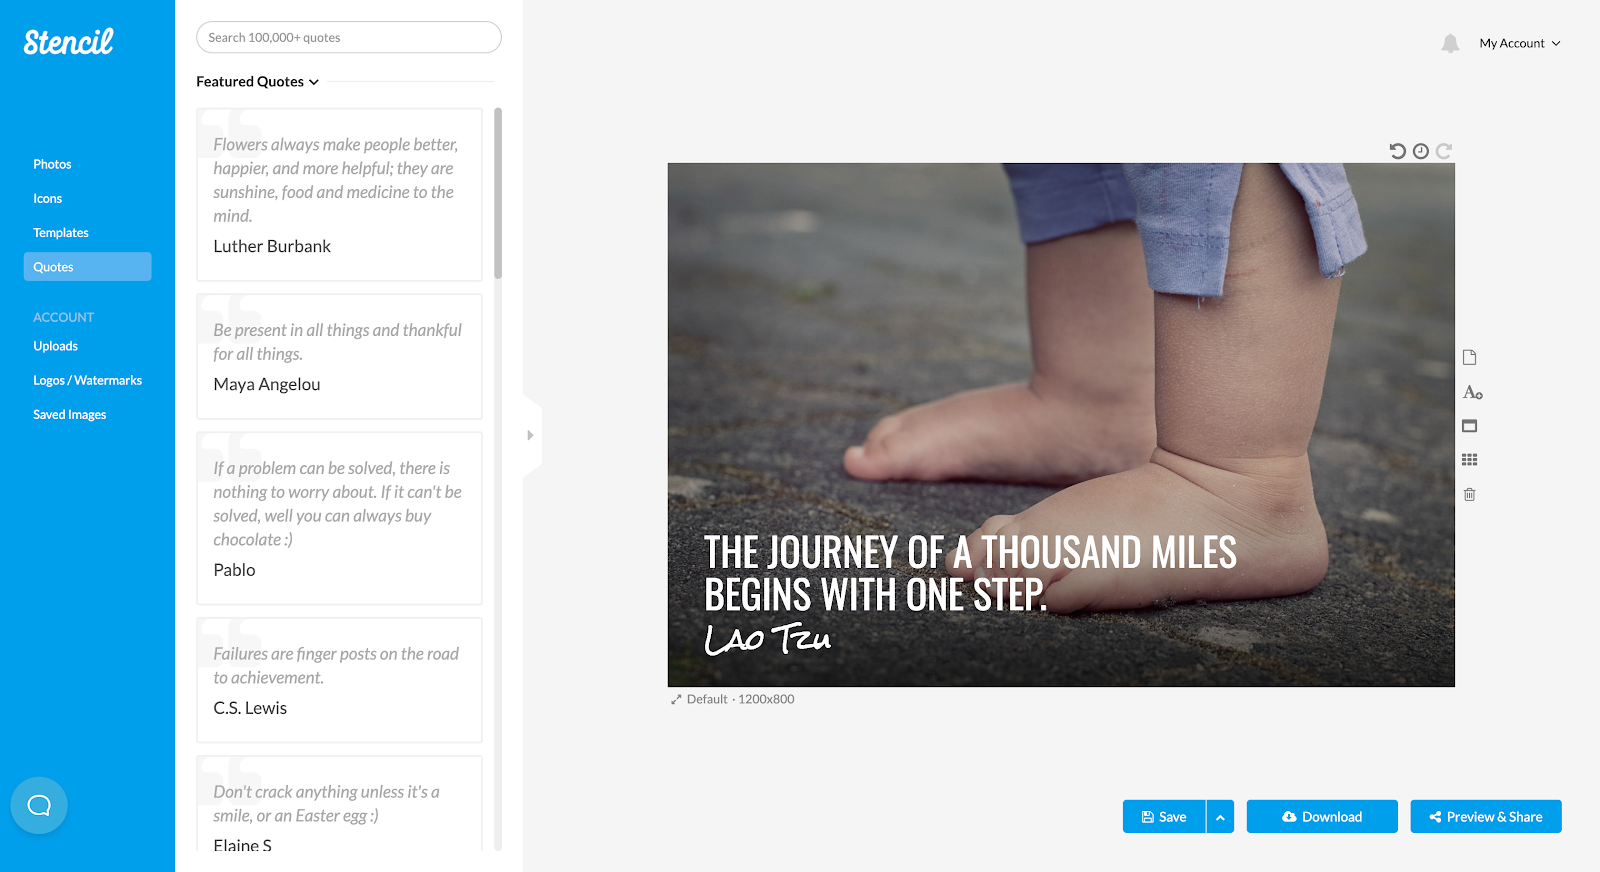Collapse the quotes side panel arrow
The image size is (1600, 872).
(531, 435)
